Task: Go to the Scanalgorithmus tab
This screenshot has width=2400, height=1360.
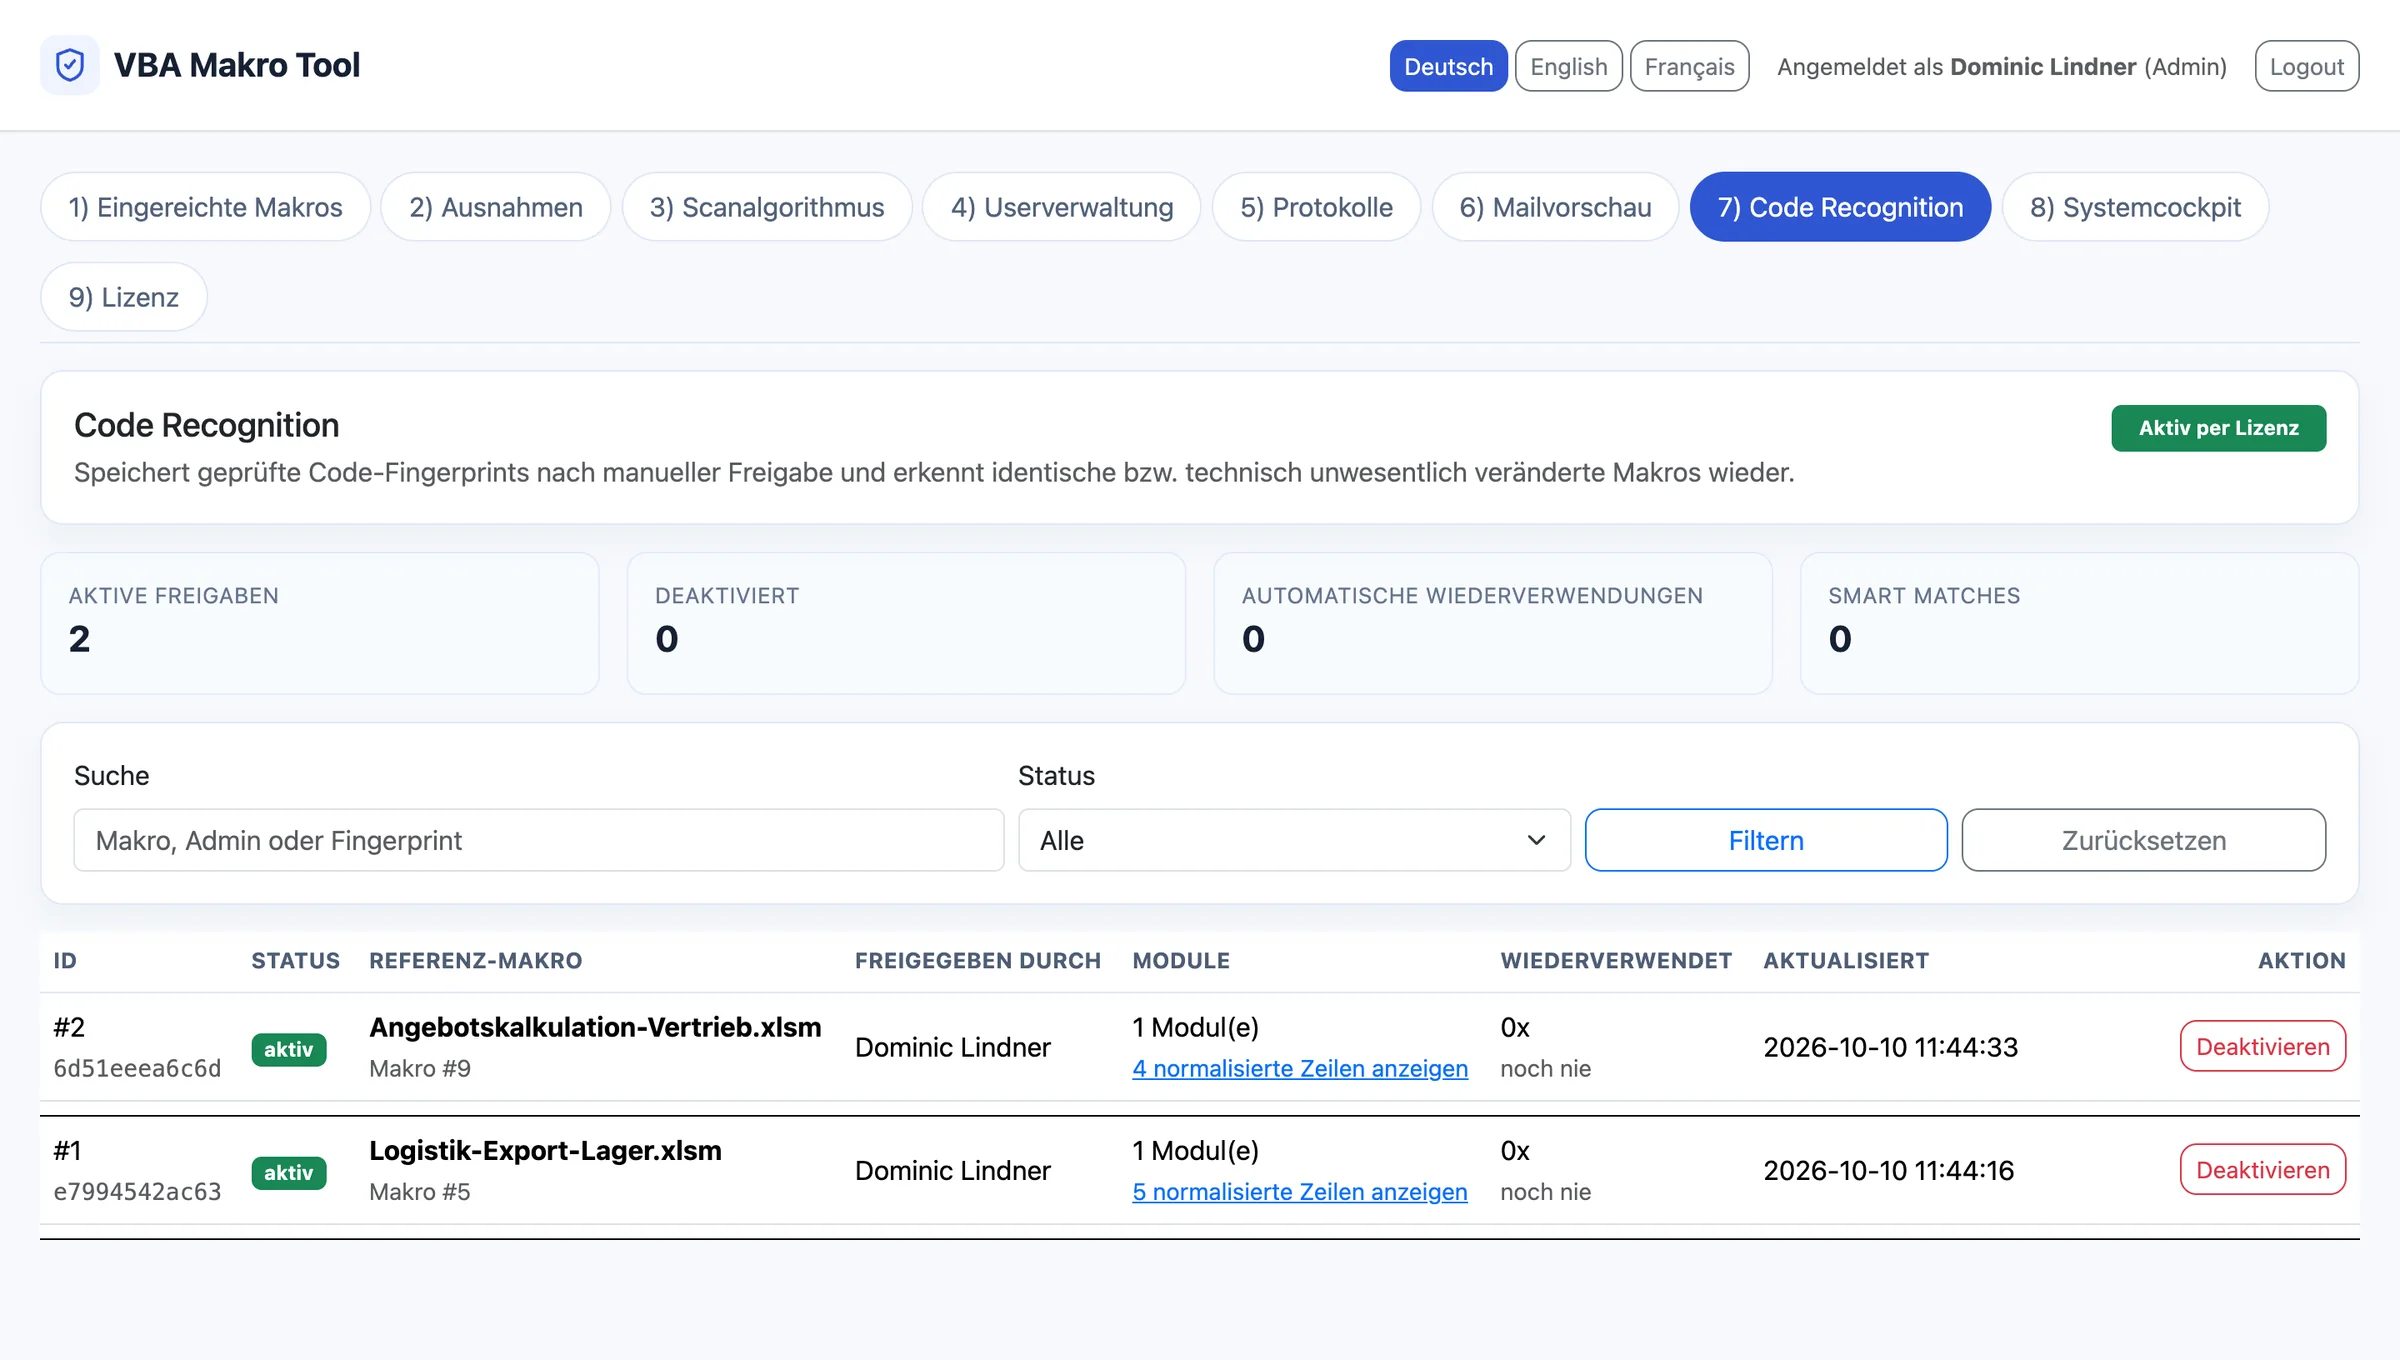Action: [x=767, y=207]
